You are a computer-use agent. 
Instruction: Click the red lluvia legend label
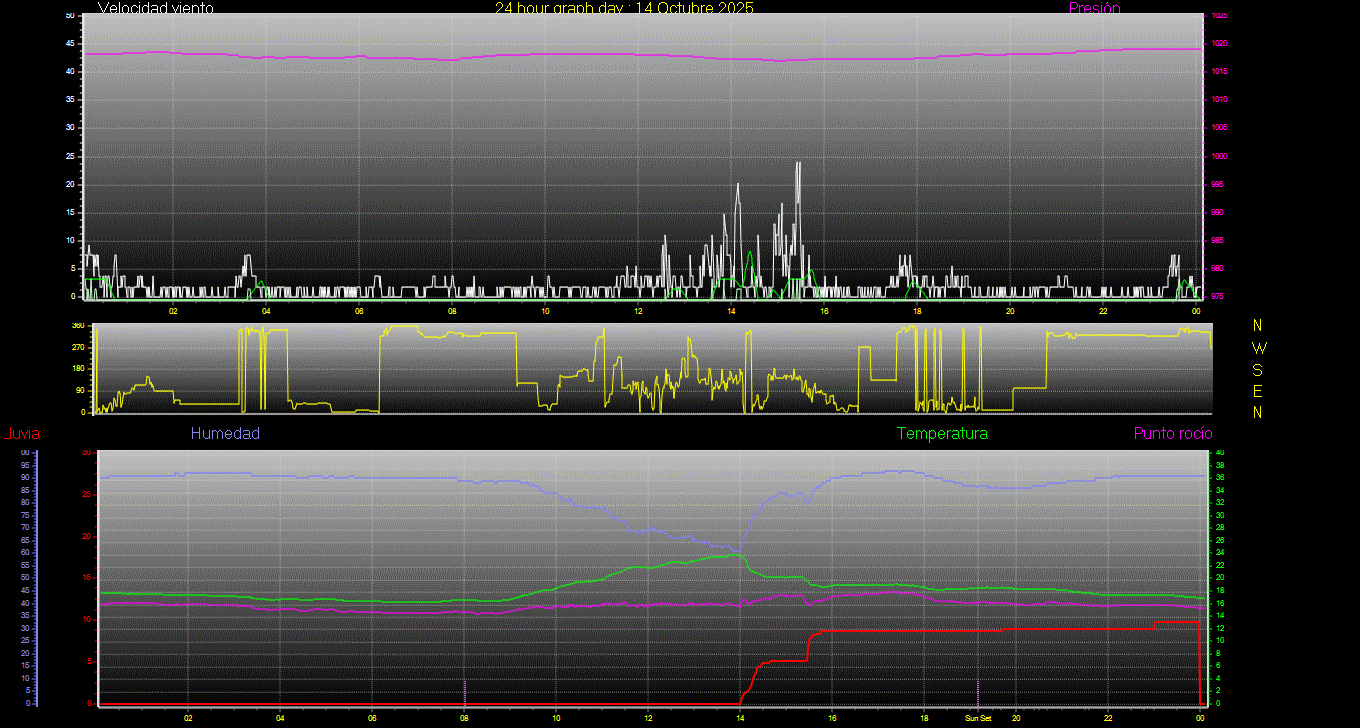21,434
